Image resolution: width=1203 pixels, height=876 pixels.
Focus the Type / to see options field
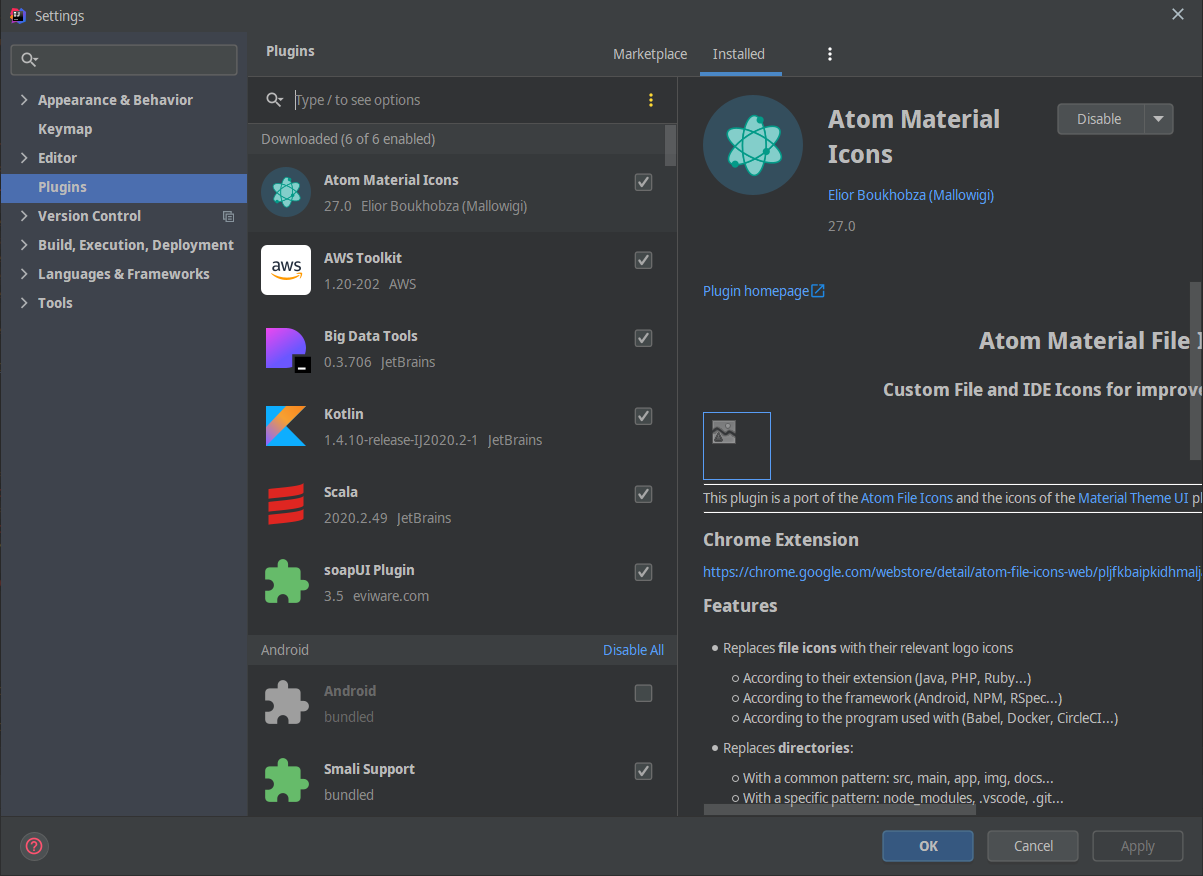(x=465, y=100)
